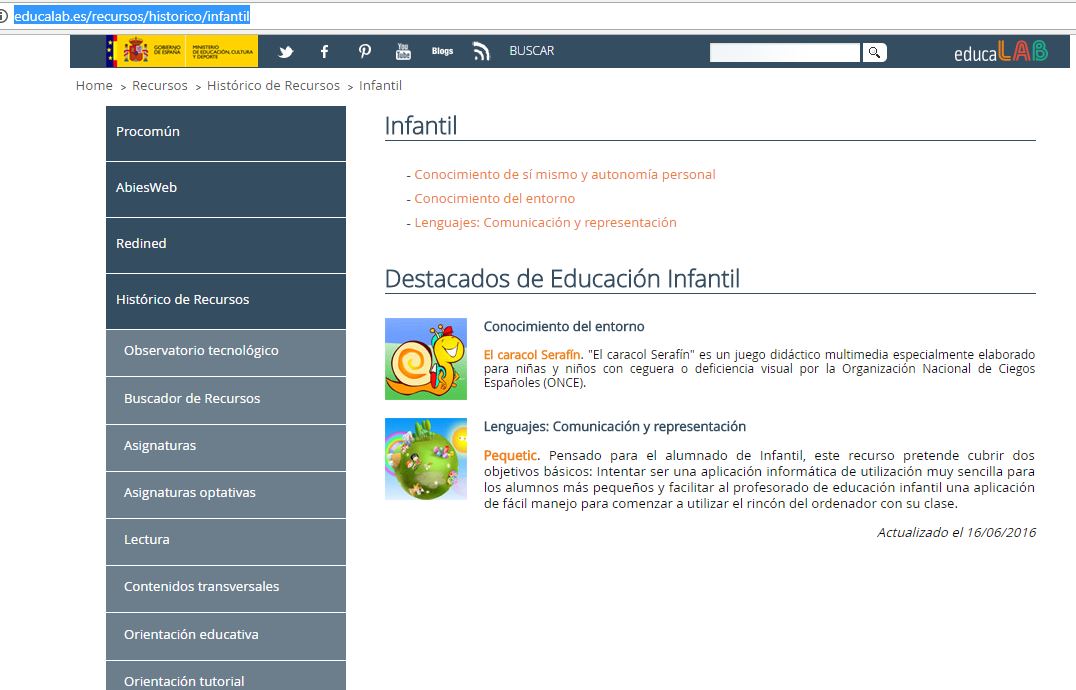
Task: Click the magnifying glass search button
Action: click(874, 53)
